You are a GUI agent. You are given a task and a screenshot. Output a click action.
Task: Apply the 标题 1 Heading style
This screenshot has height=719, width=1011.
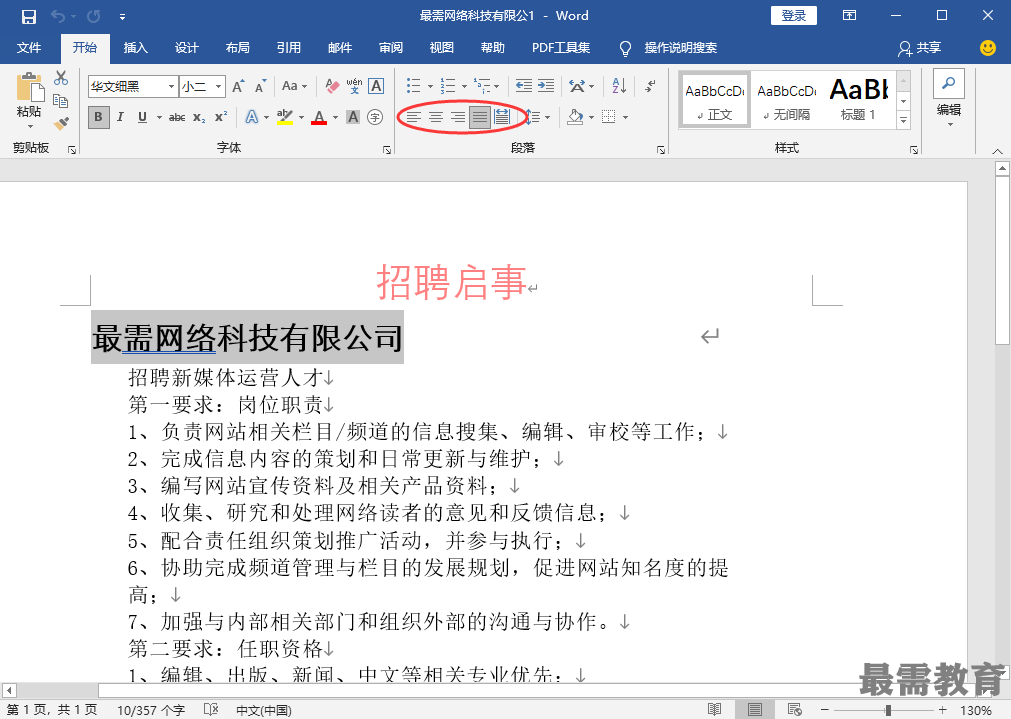[x=858, y=99]
